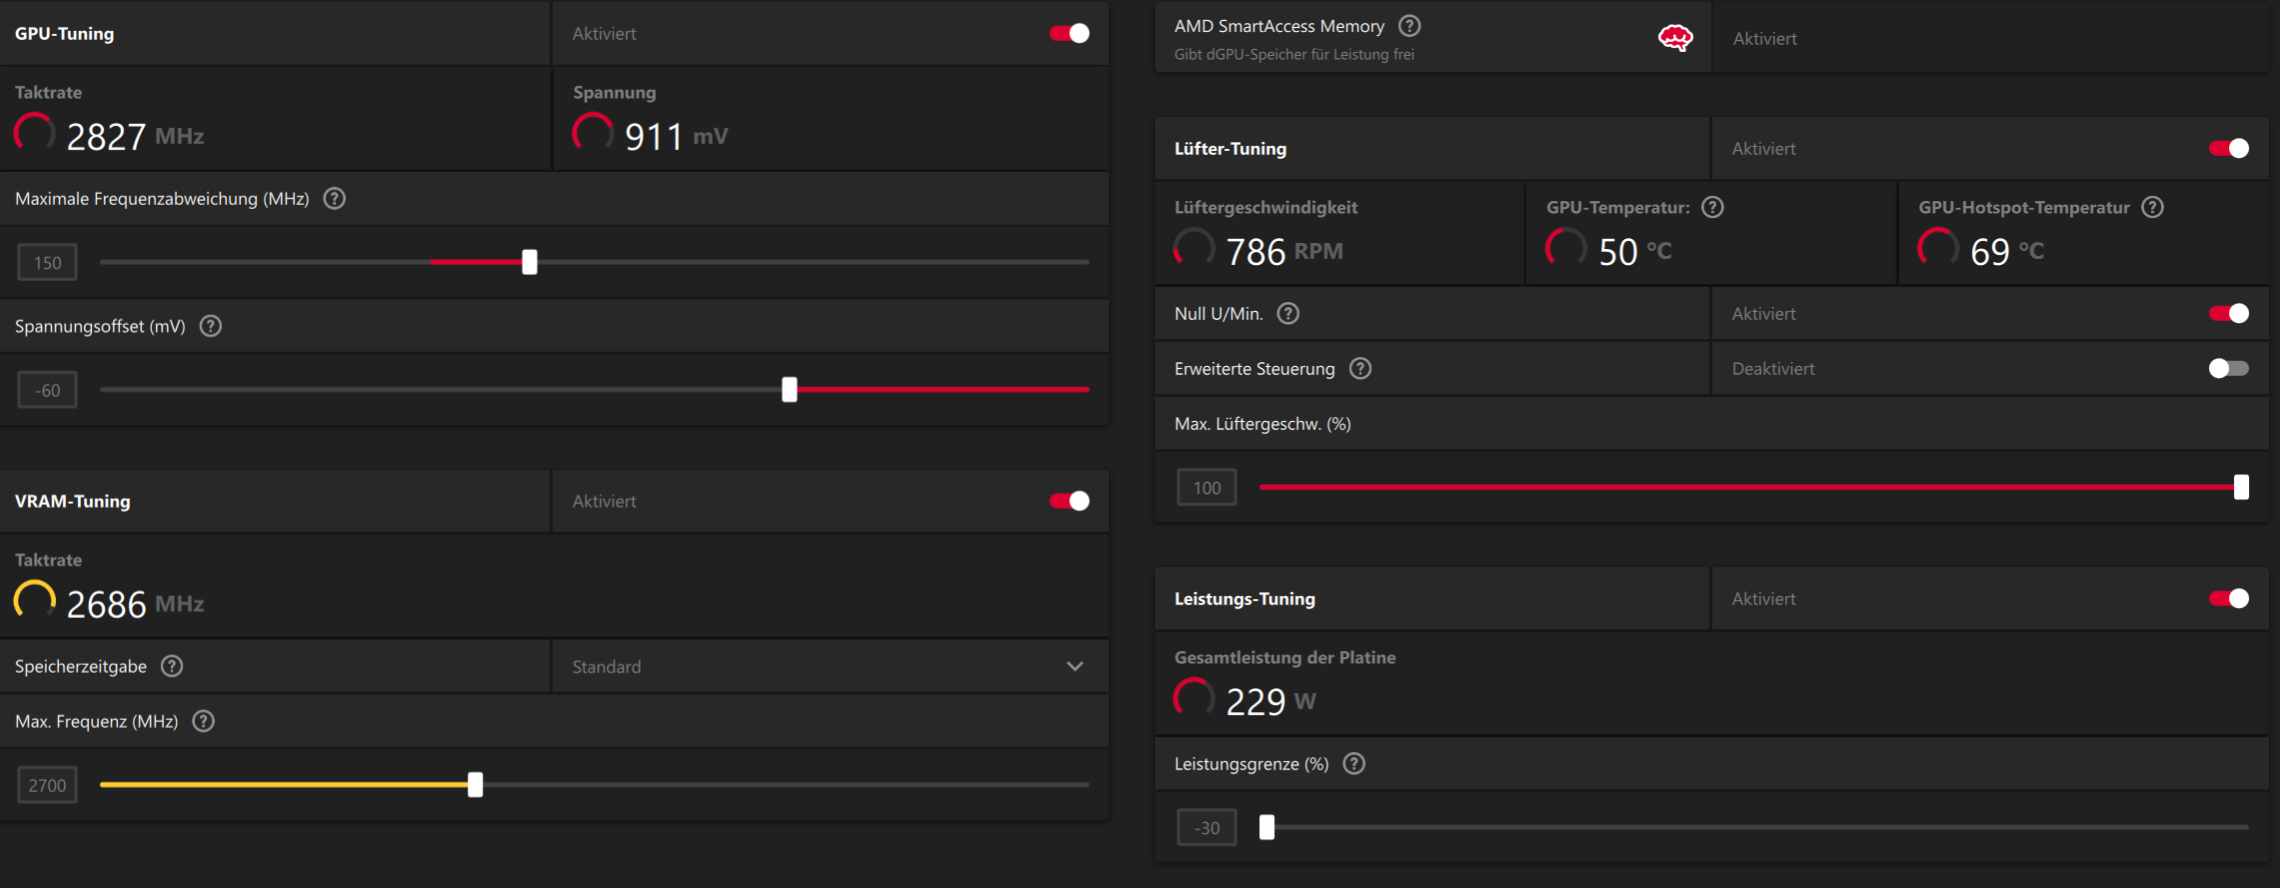The width and height of the screenshot is (2280, 888).
Task: Open help icon beside GPU-Hotspot-Temperatur
Action: pyautogui.click(x=2153, y=207)
